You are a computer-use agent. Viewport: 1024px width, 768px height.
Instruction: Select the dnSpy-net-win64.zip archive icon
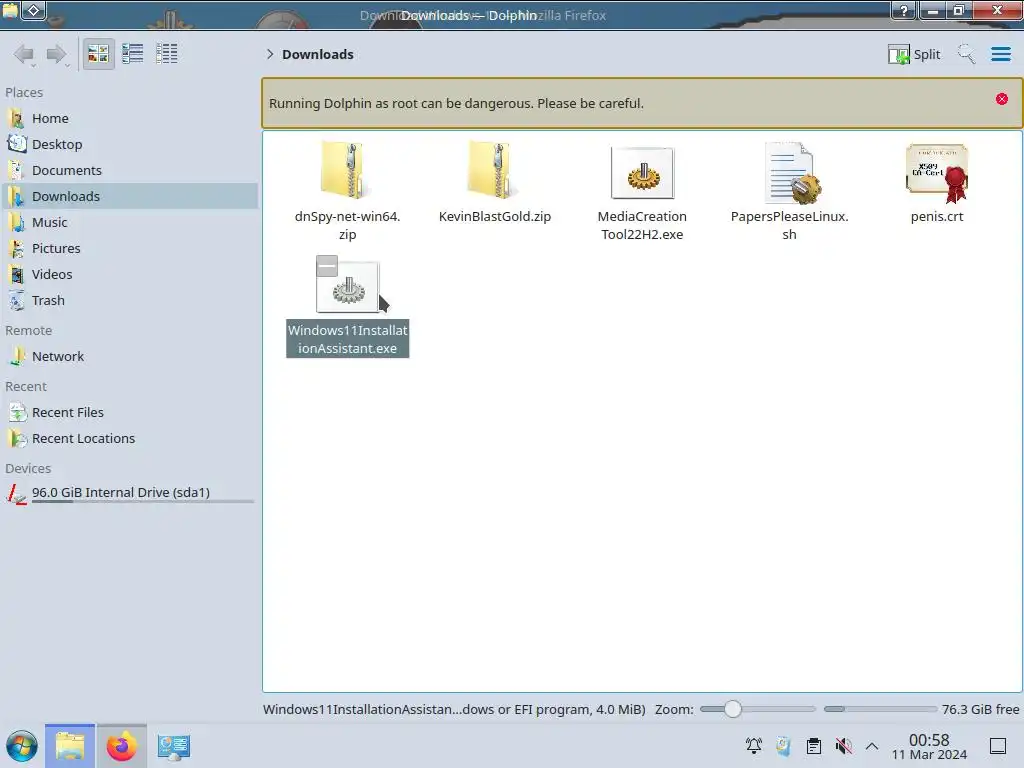[347, 171]
